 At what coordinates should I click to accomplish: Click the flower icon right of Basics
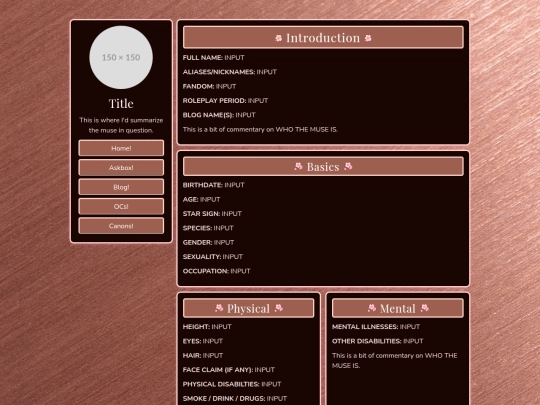tap(348, 167)
